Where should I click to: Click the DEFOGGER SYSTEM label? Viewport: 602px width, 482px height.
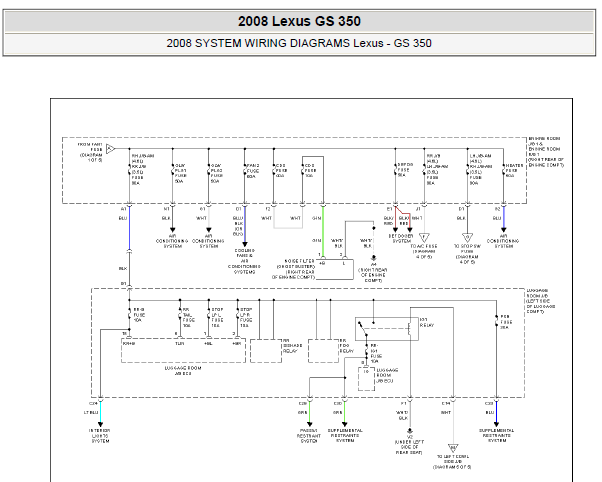[402, 239]
